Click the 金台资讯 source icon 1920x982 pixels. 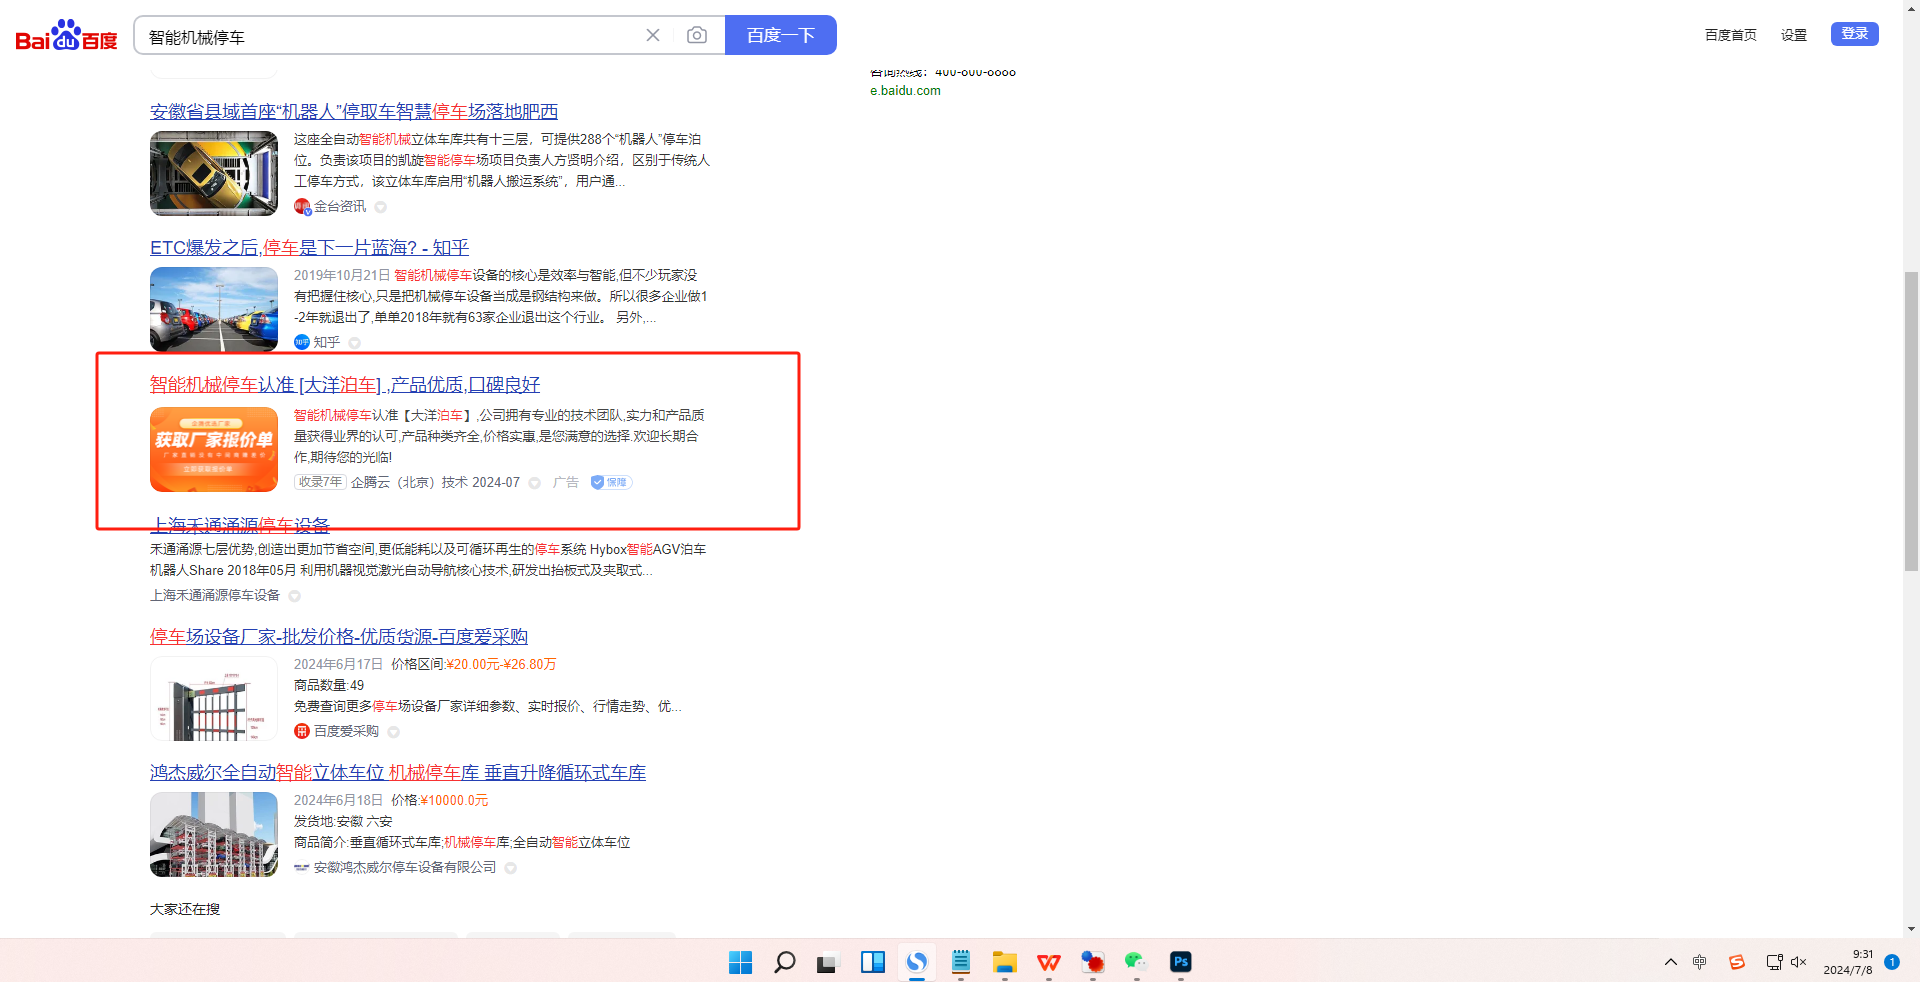[302, 207]
